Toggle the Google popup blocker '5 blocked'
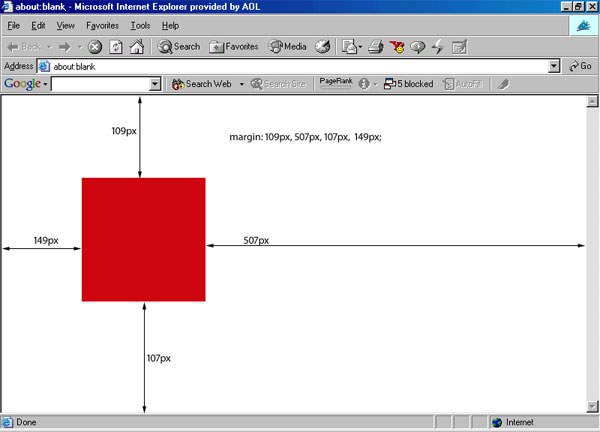This screenshot has width=600, height=432. (x=410, y=84)
